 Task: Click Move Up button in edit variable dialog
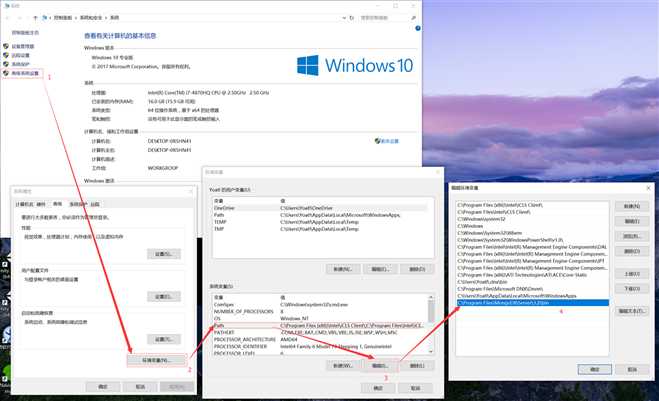pyautogui.click(x=632, y=274)
